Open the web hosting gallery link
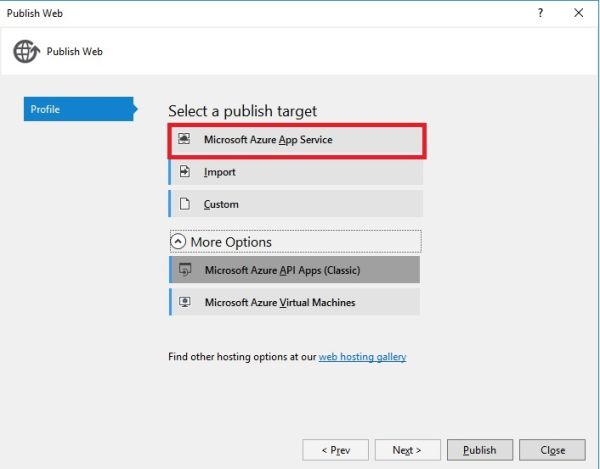The height and width of the screenshot is (469, 600). point(362,357)
